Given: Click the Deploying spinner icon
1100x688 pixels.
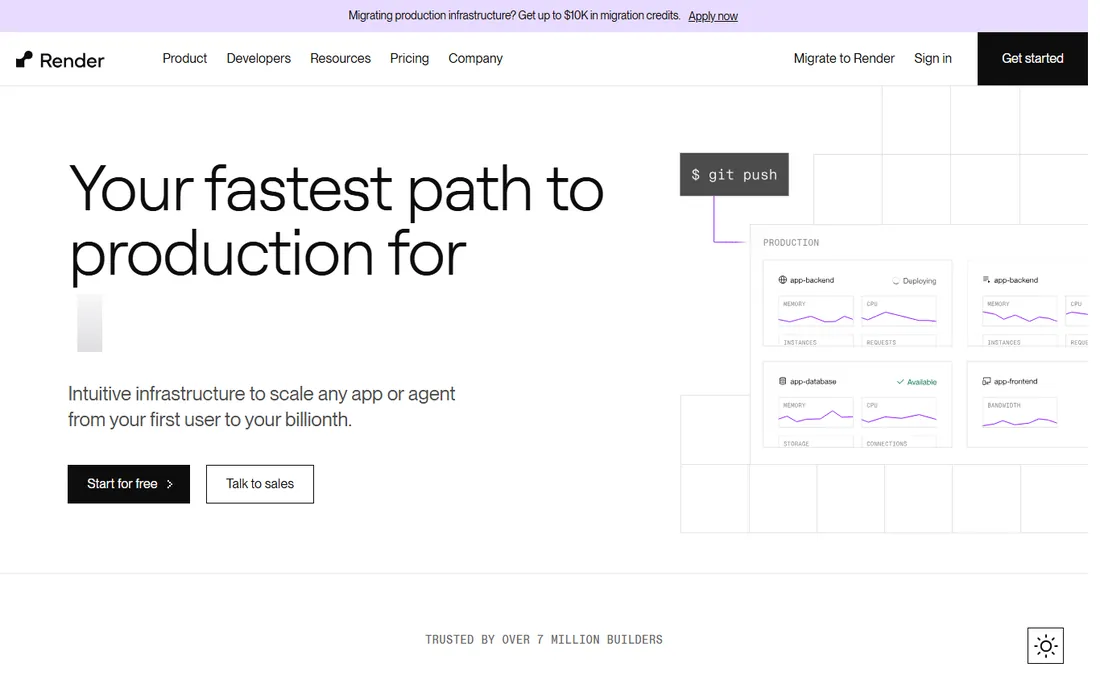Looking at the screenshot, I should pos(896,281).
